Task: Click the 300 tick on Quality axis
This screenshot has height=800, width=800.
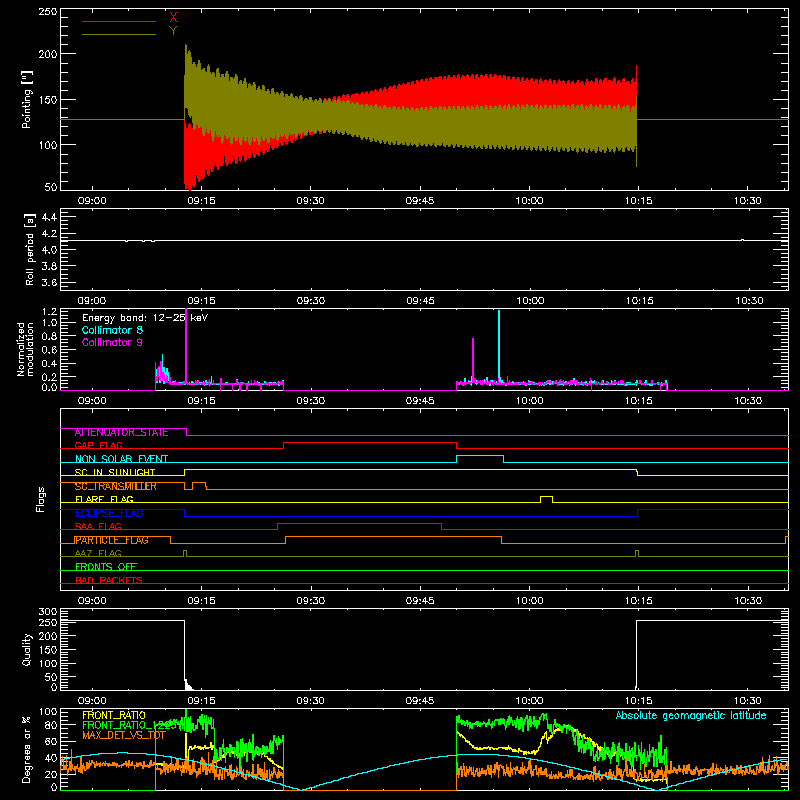Action: (x=47, y=611)
